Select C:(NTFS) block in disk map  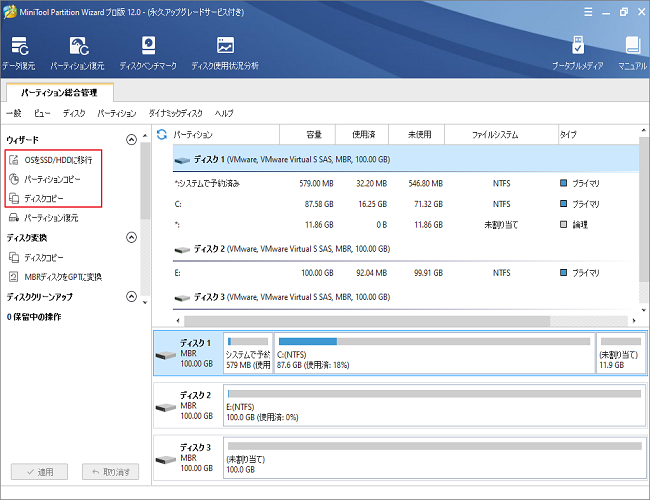coord(434,353)
